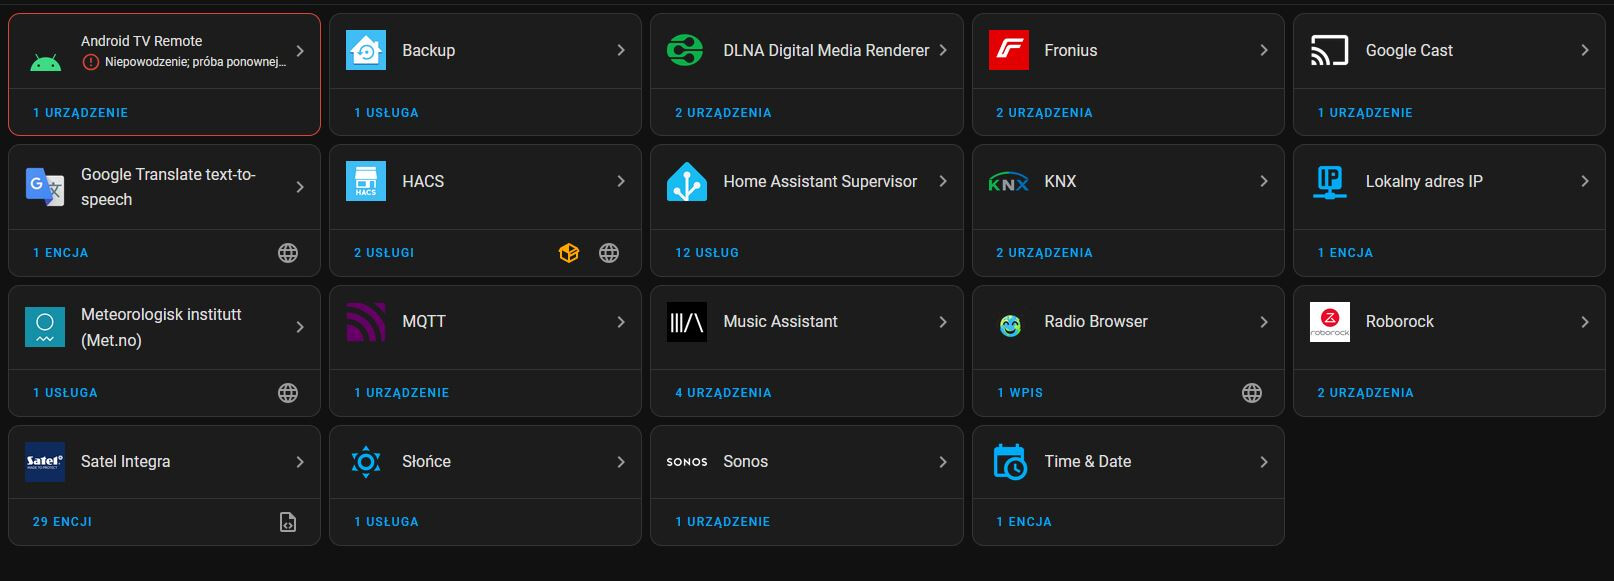Viewport: 1614px width, 581px height.
Task: Open the 12 USŁUG link on Supervisor
Action: [707, 253]
